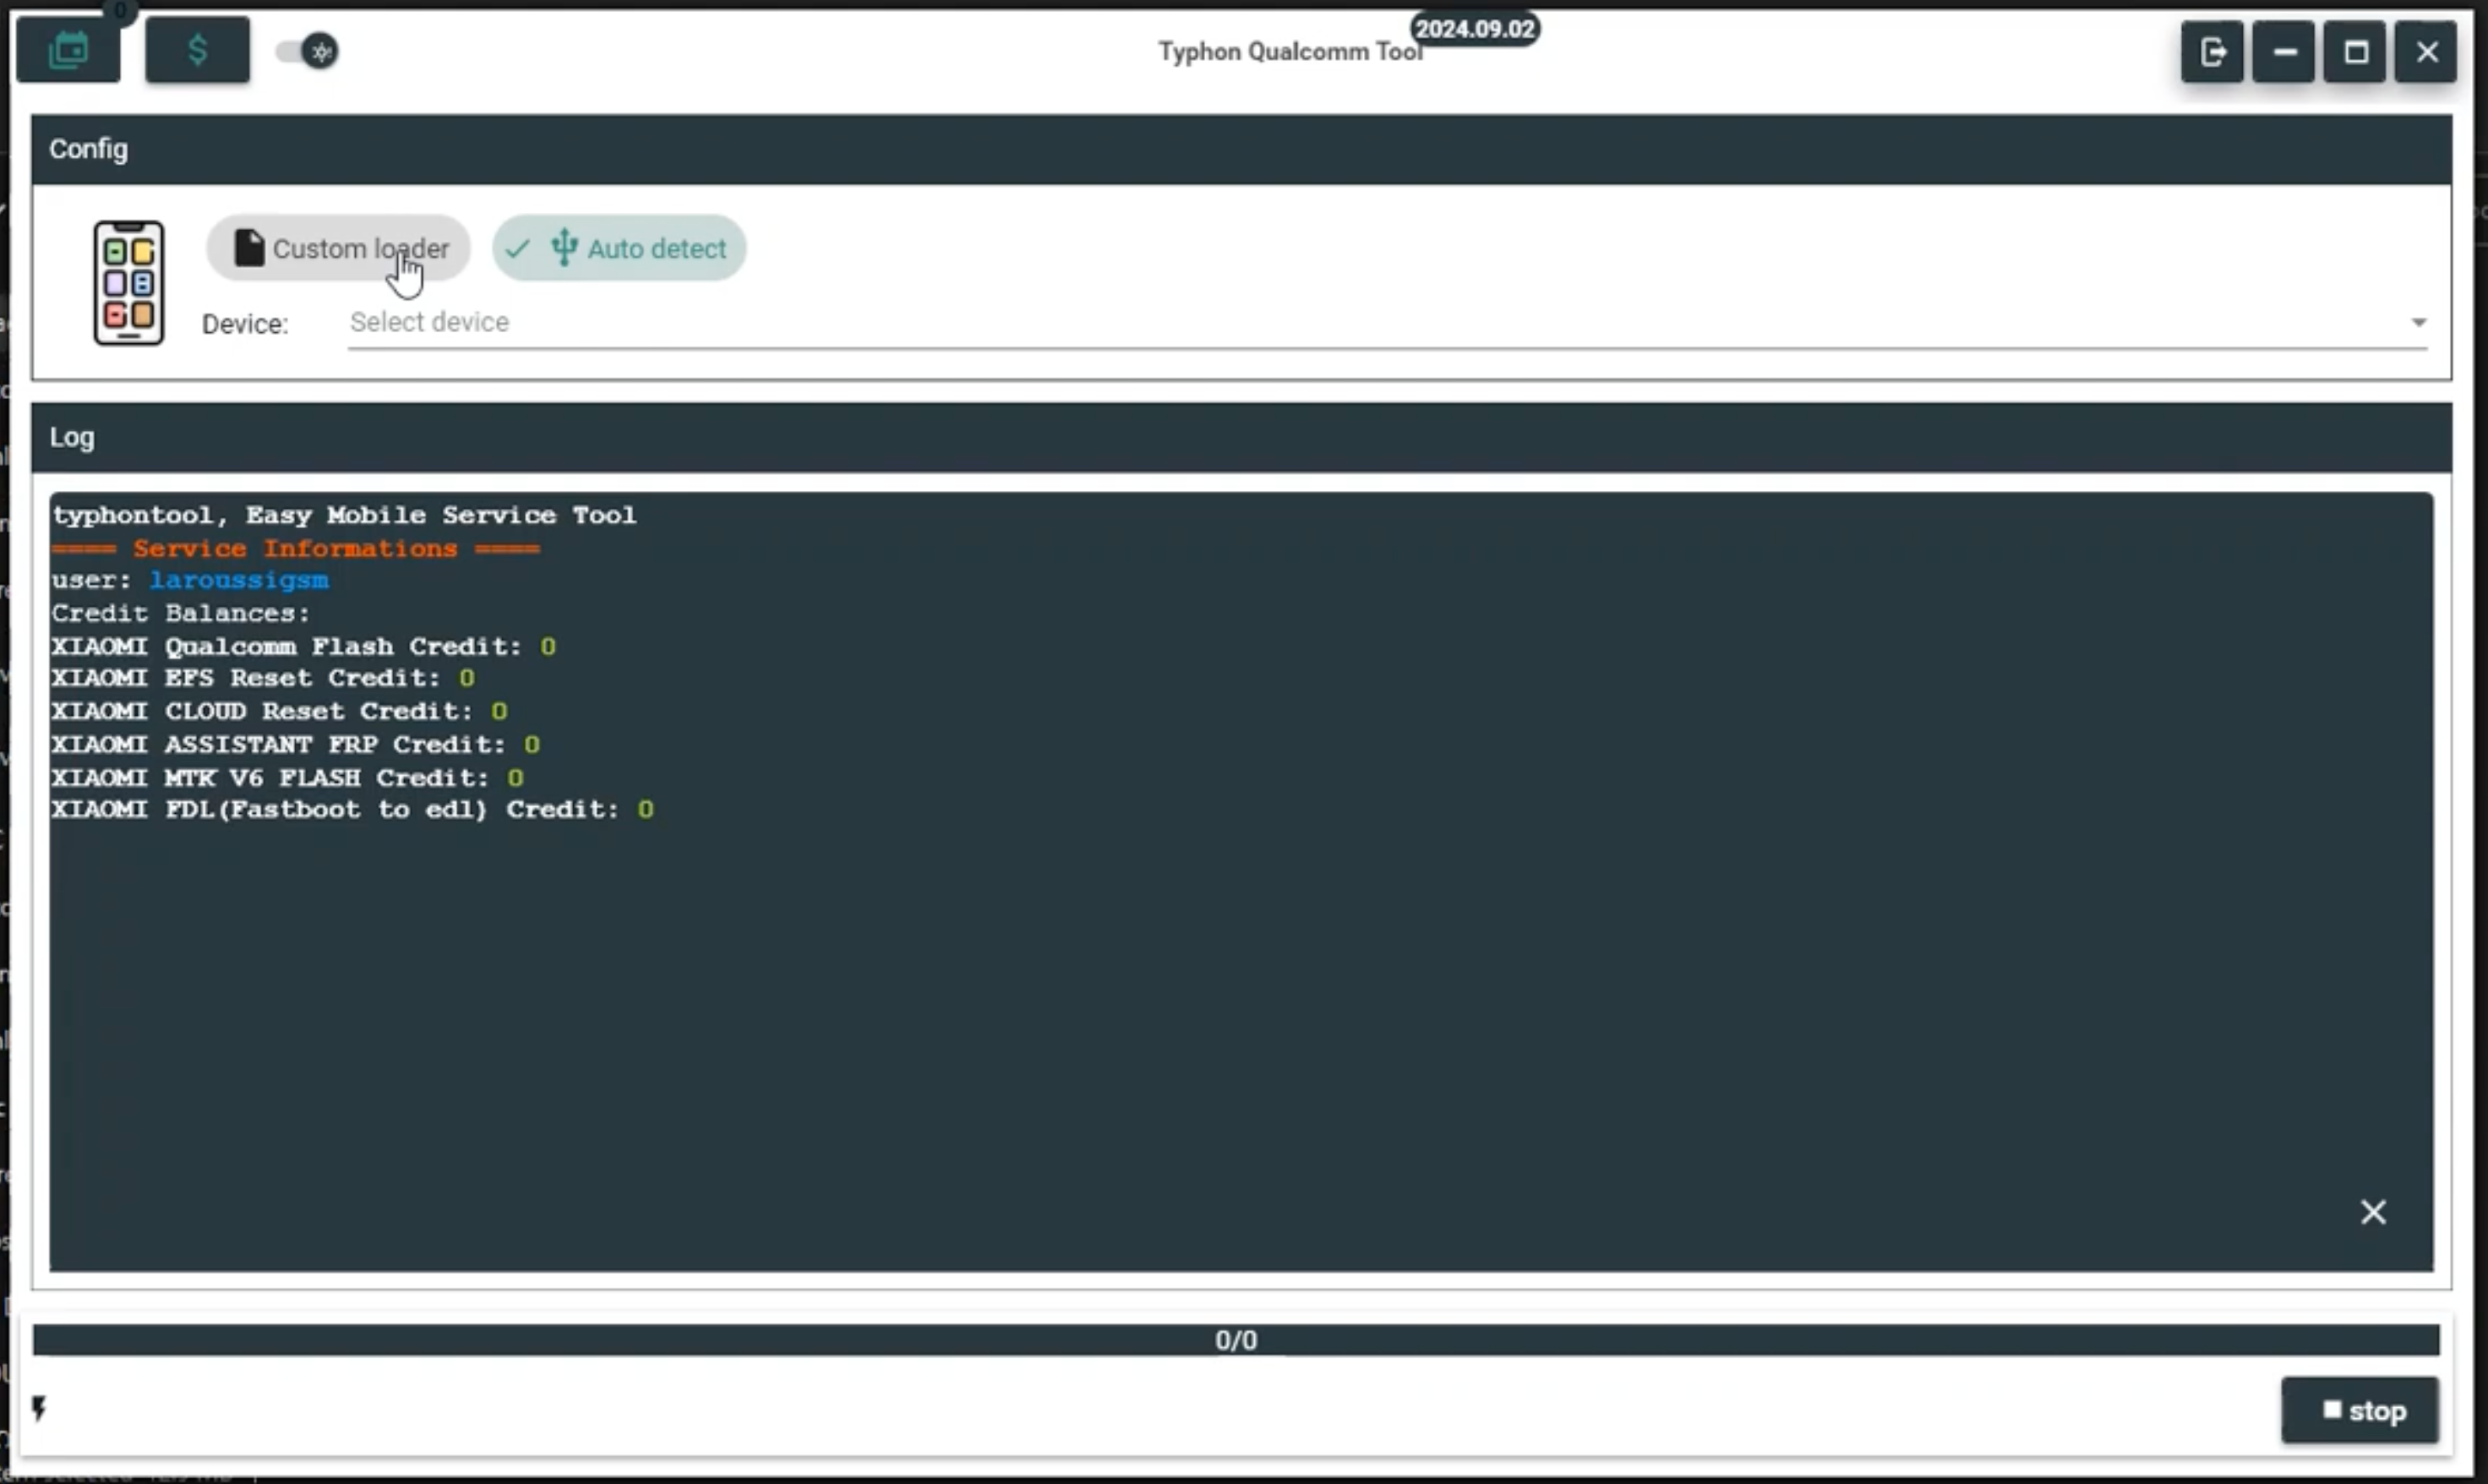Click the XIAOMI ASSISTANT FRP Credit line

tap(295, 744)
